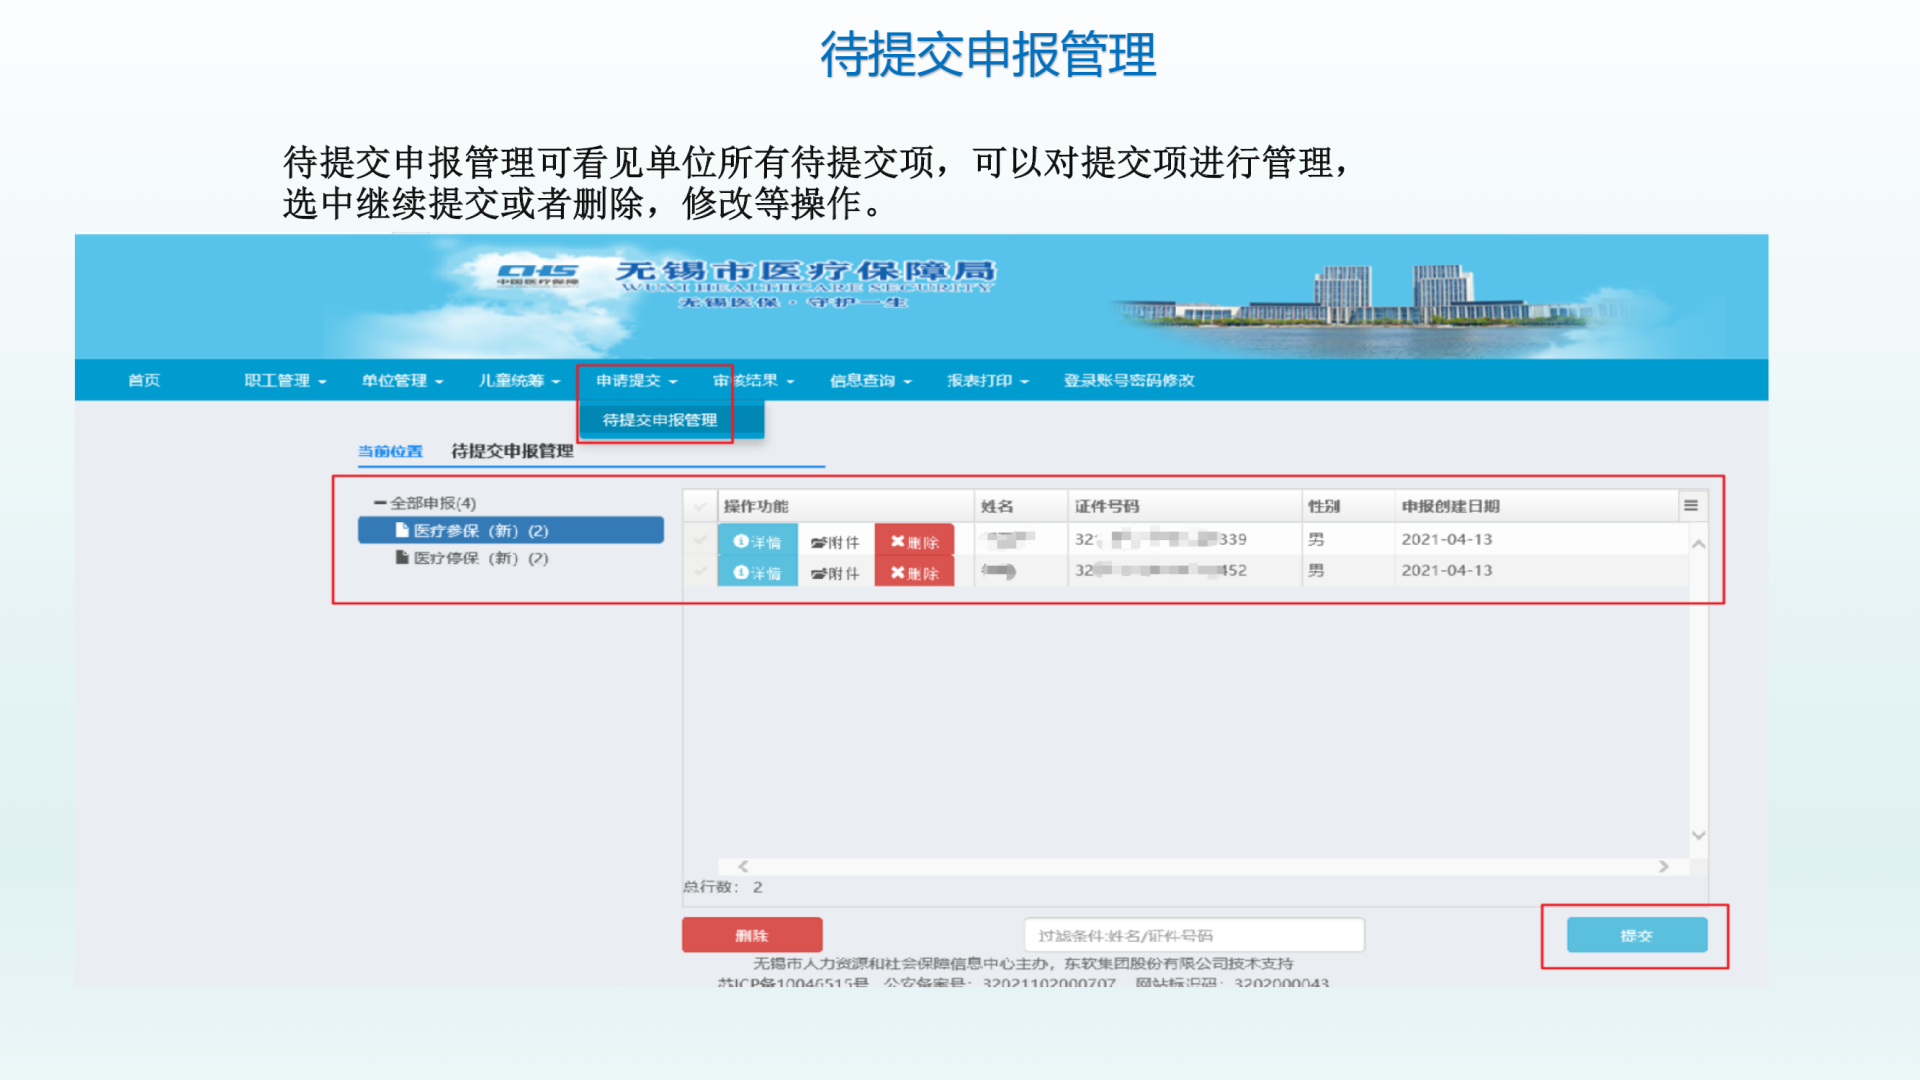Check the second row's selection checkbox
This screenshot has height=1080, width=1920.
(700, 571)
